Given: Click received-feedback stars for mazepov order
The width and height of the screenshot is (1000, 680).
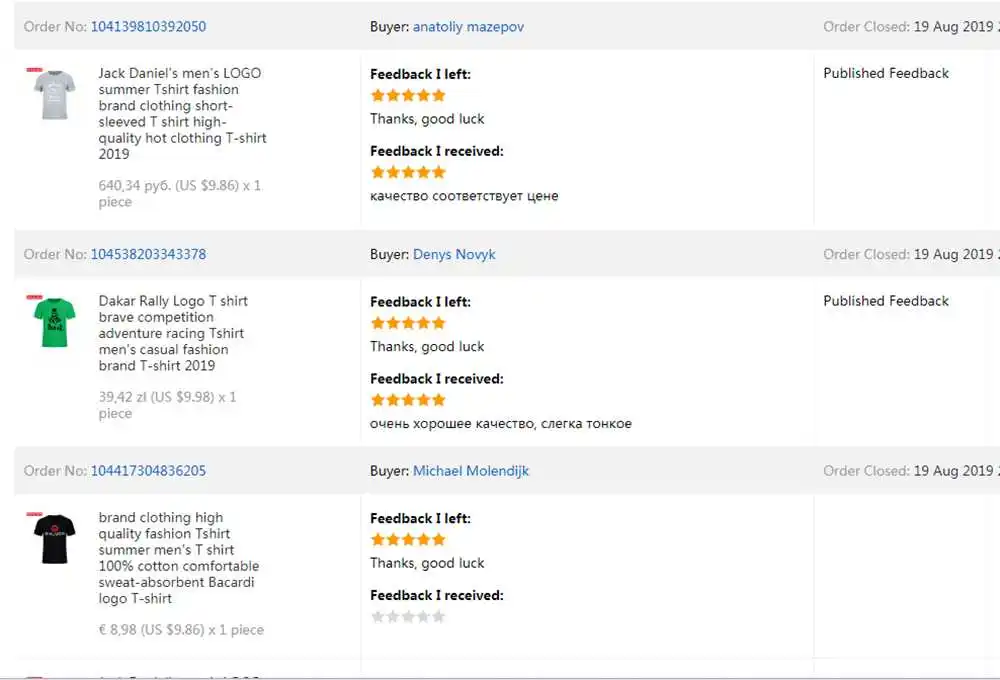Looking at the screenshot, I should coord(408,173).
